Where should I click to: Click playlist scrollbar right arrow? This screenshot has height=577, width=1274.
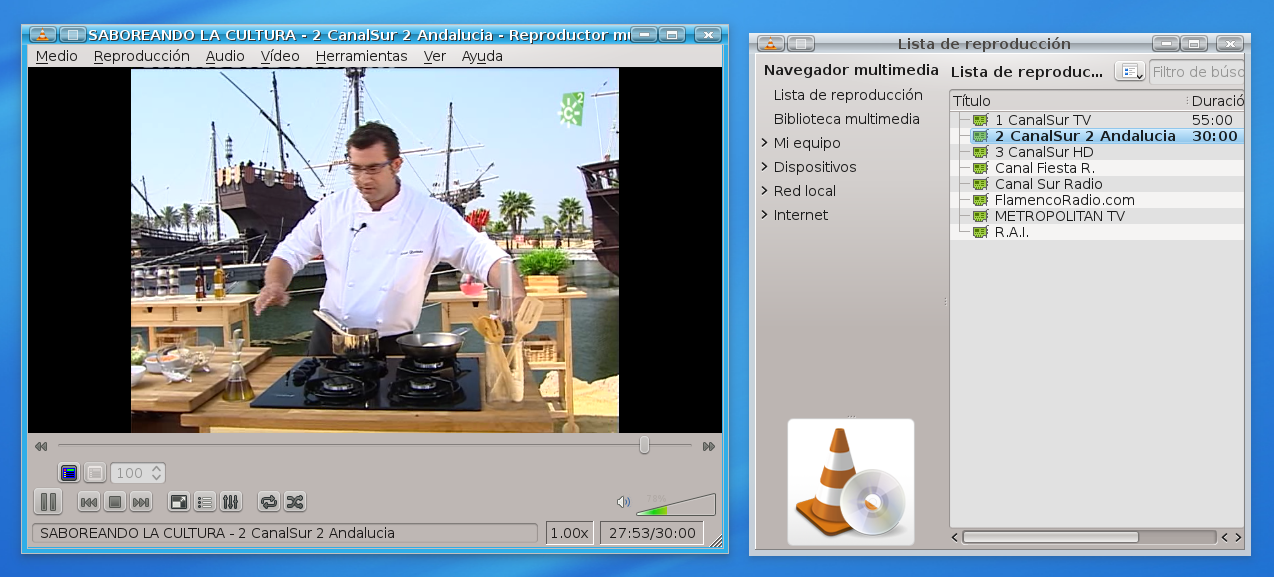(1238, 537)
